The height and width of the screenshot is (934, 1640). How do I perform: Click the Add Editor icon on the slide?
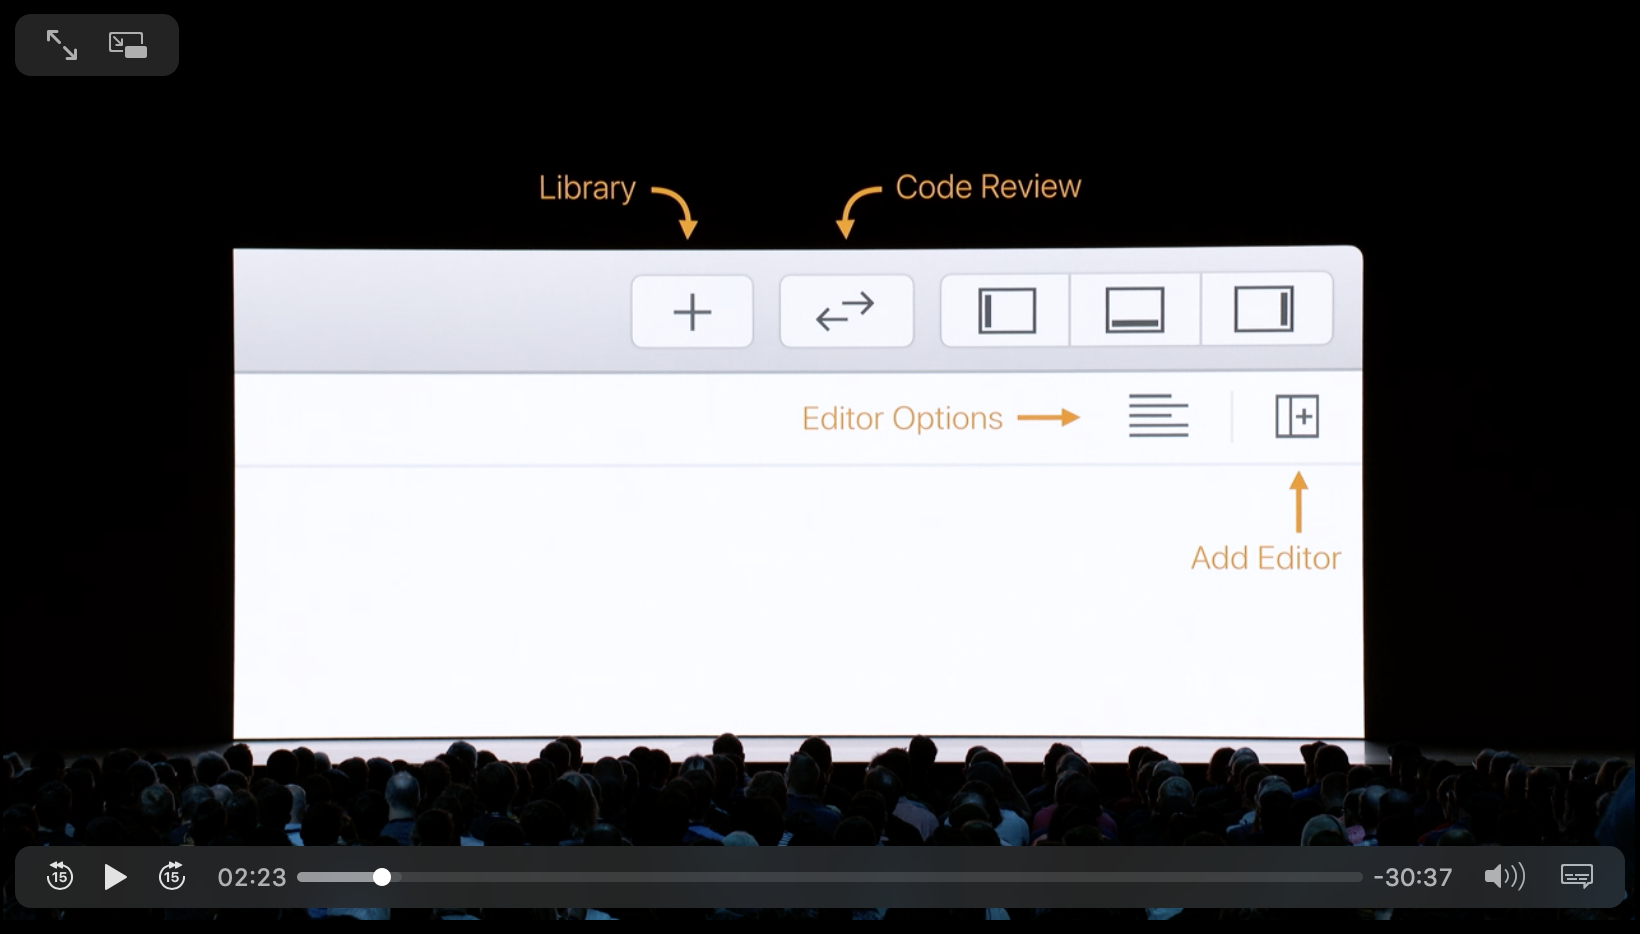coord(1297,416)
